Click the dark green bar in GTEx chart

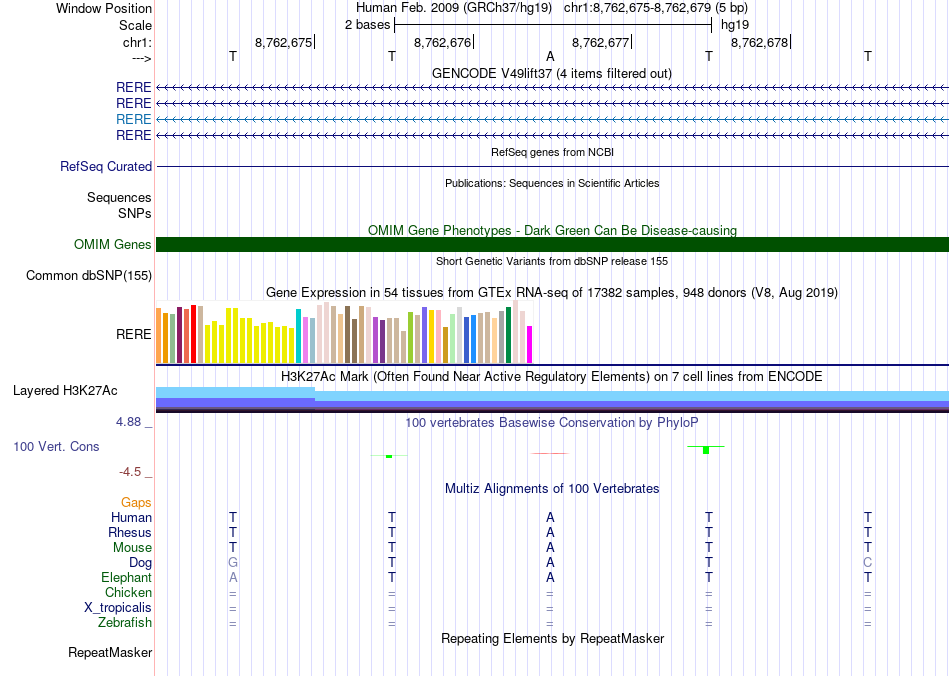pos(508,335)
